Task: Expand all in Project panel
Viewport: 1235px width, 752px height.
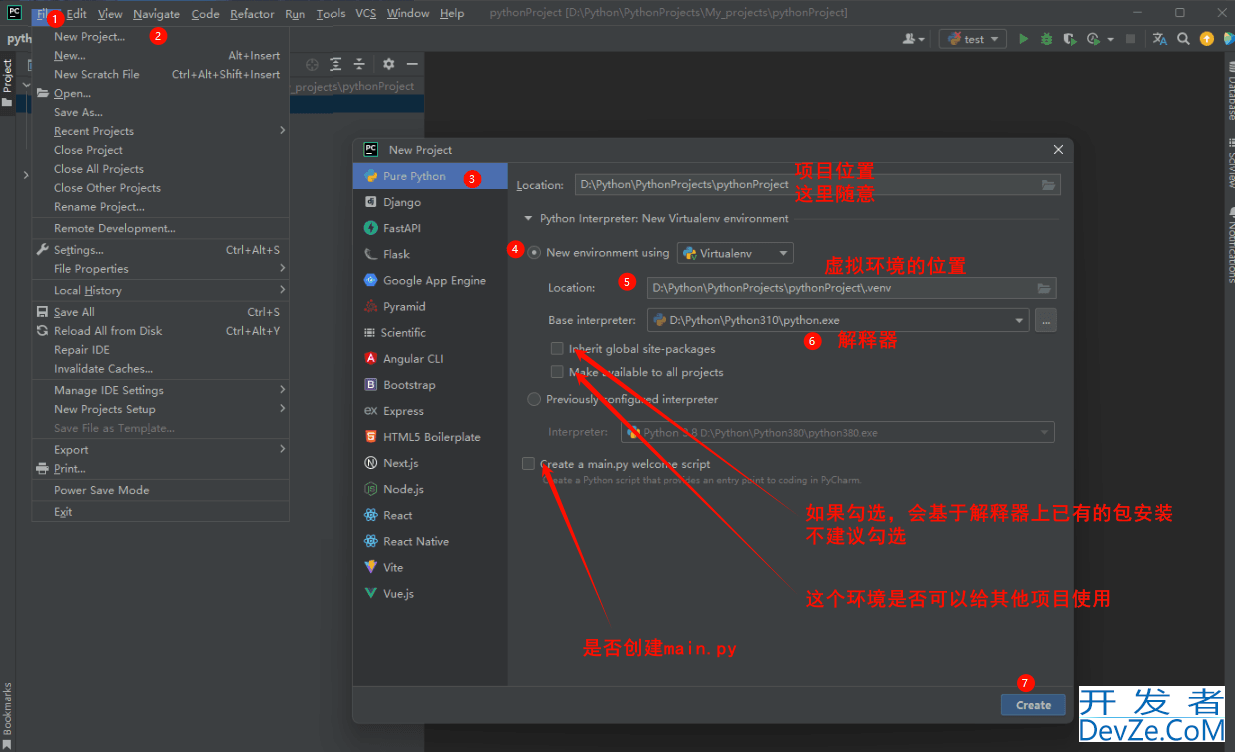Action: click(x=336, y=64)
